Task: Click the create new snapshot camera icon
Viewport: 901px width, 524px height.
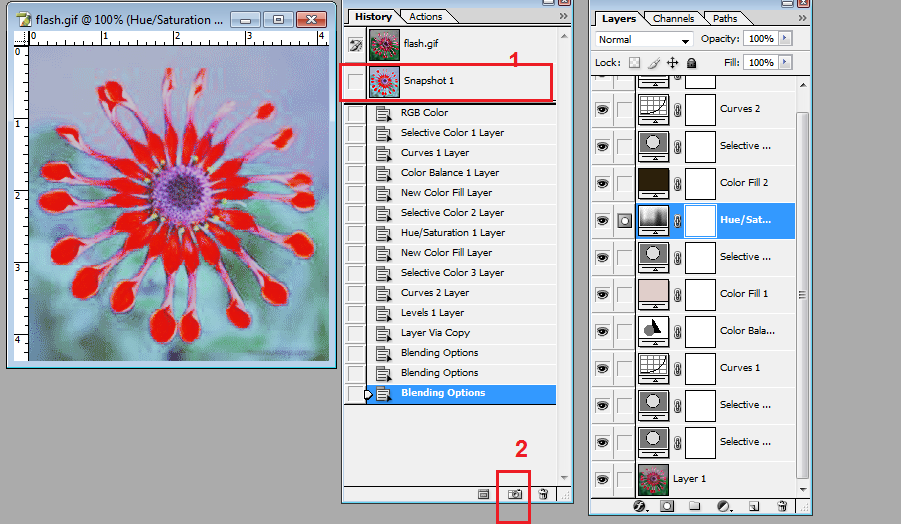Action: coord(516,494)
